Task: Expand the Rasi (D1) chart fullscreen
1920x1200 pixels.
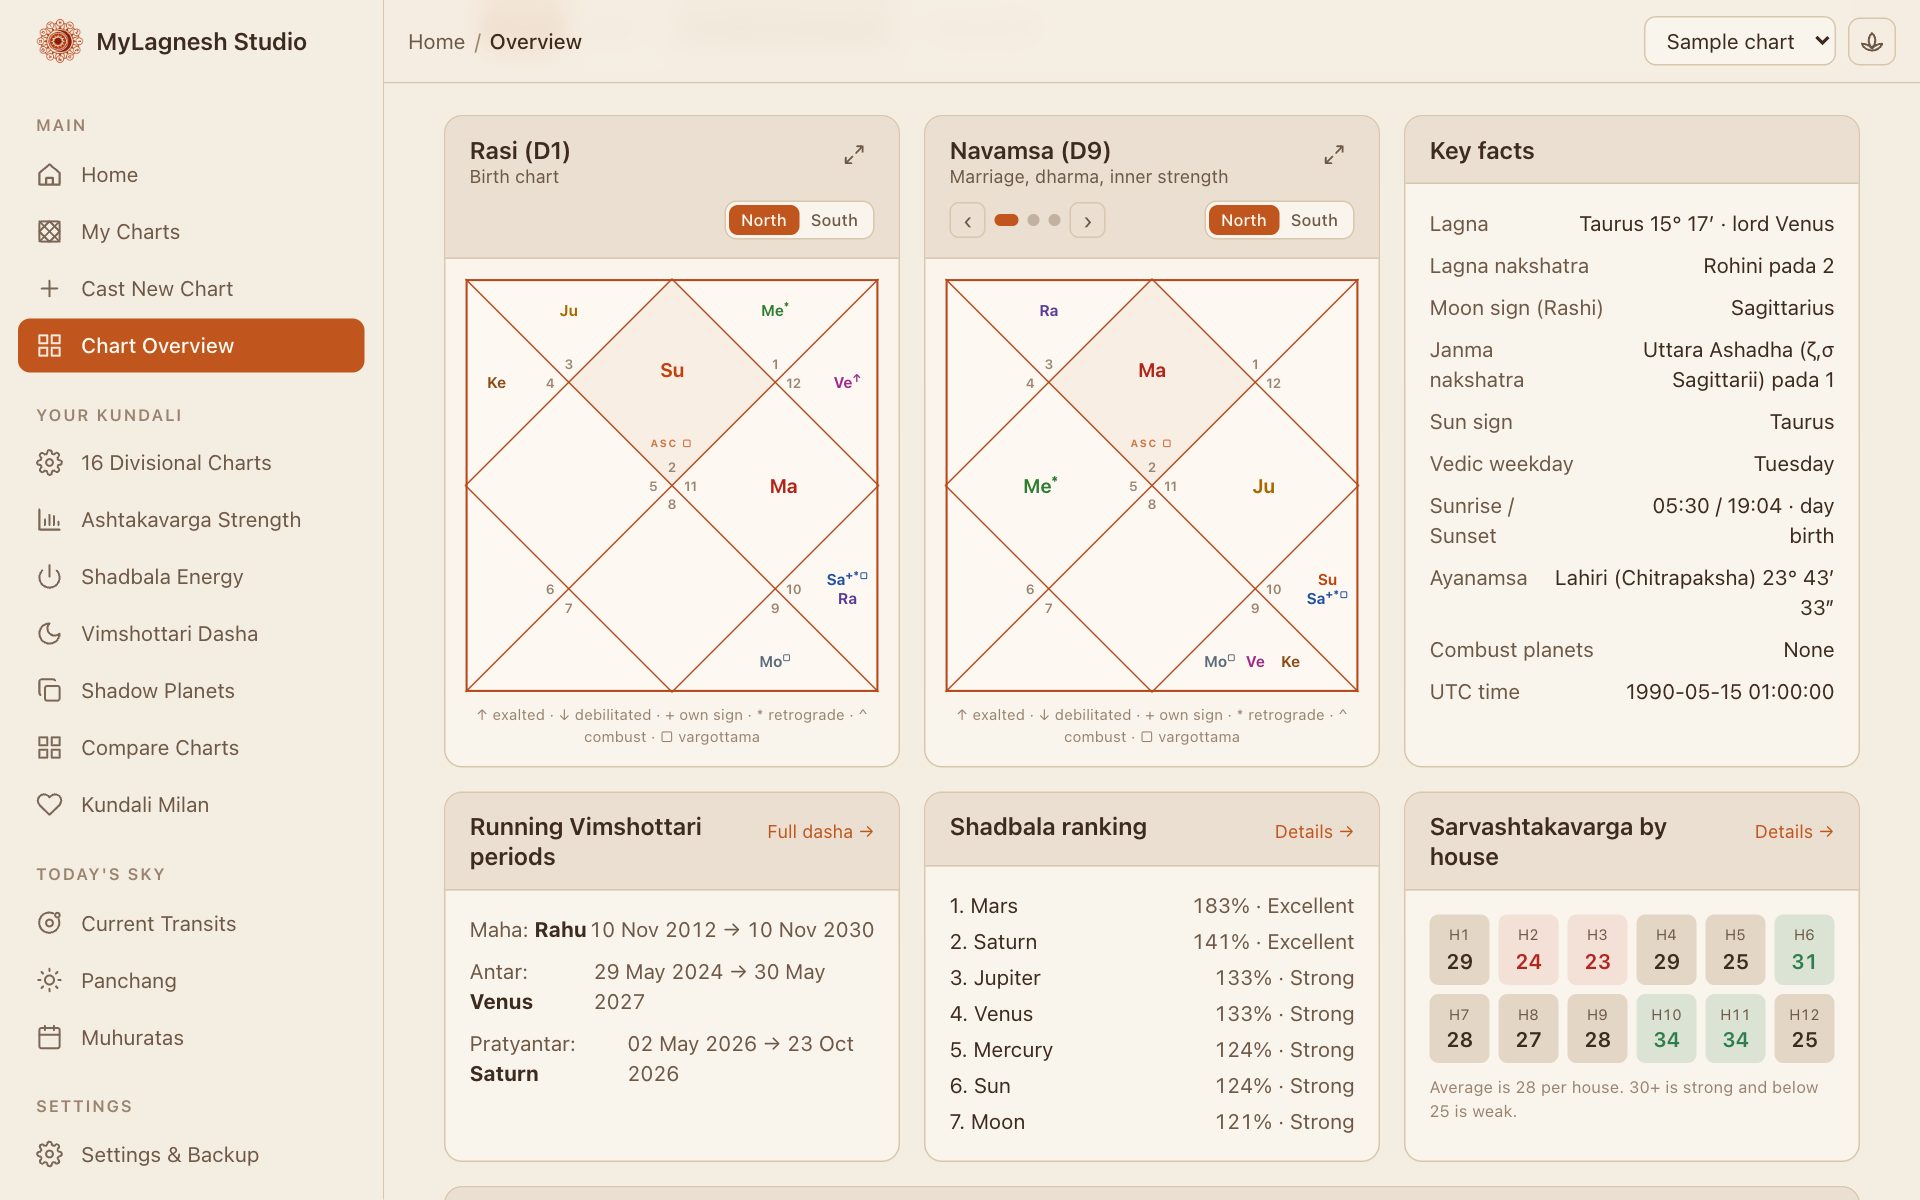Action: click(x=854, y=155)
